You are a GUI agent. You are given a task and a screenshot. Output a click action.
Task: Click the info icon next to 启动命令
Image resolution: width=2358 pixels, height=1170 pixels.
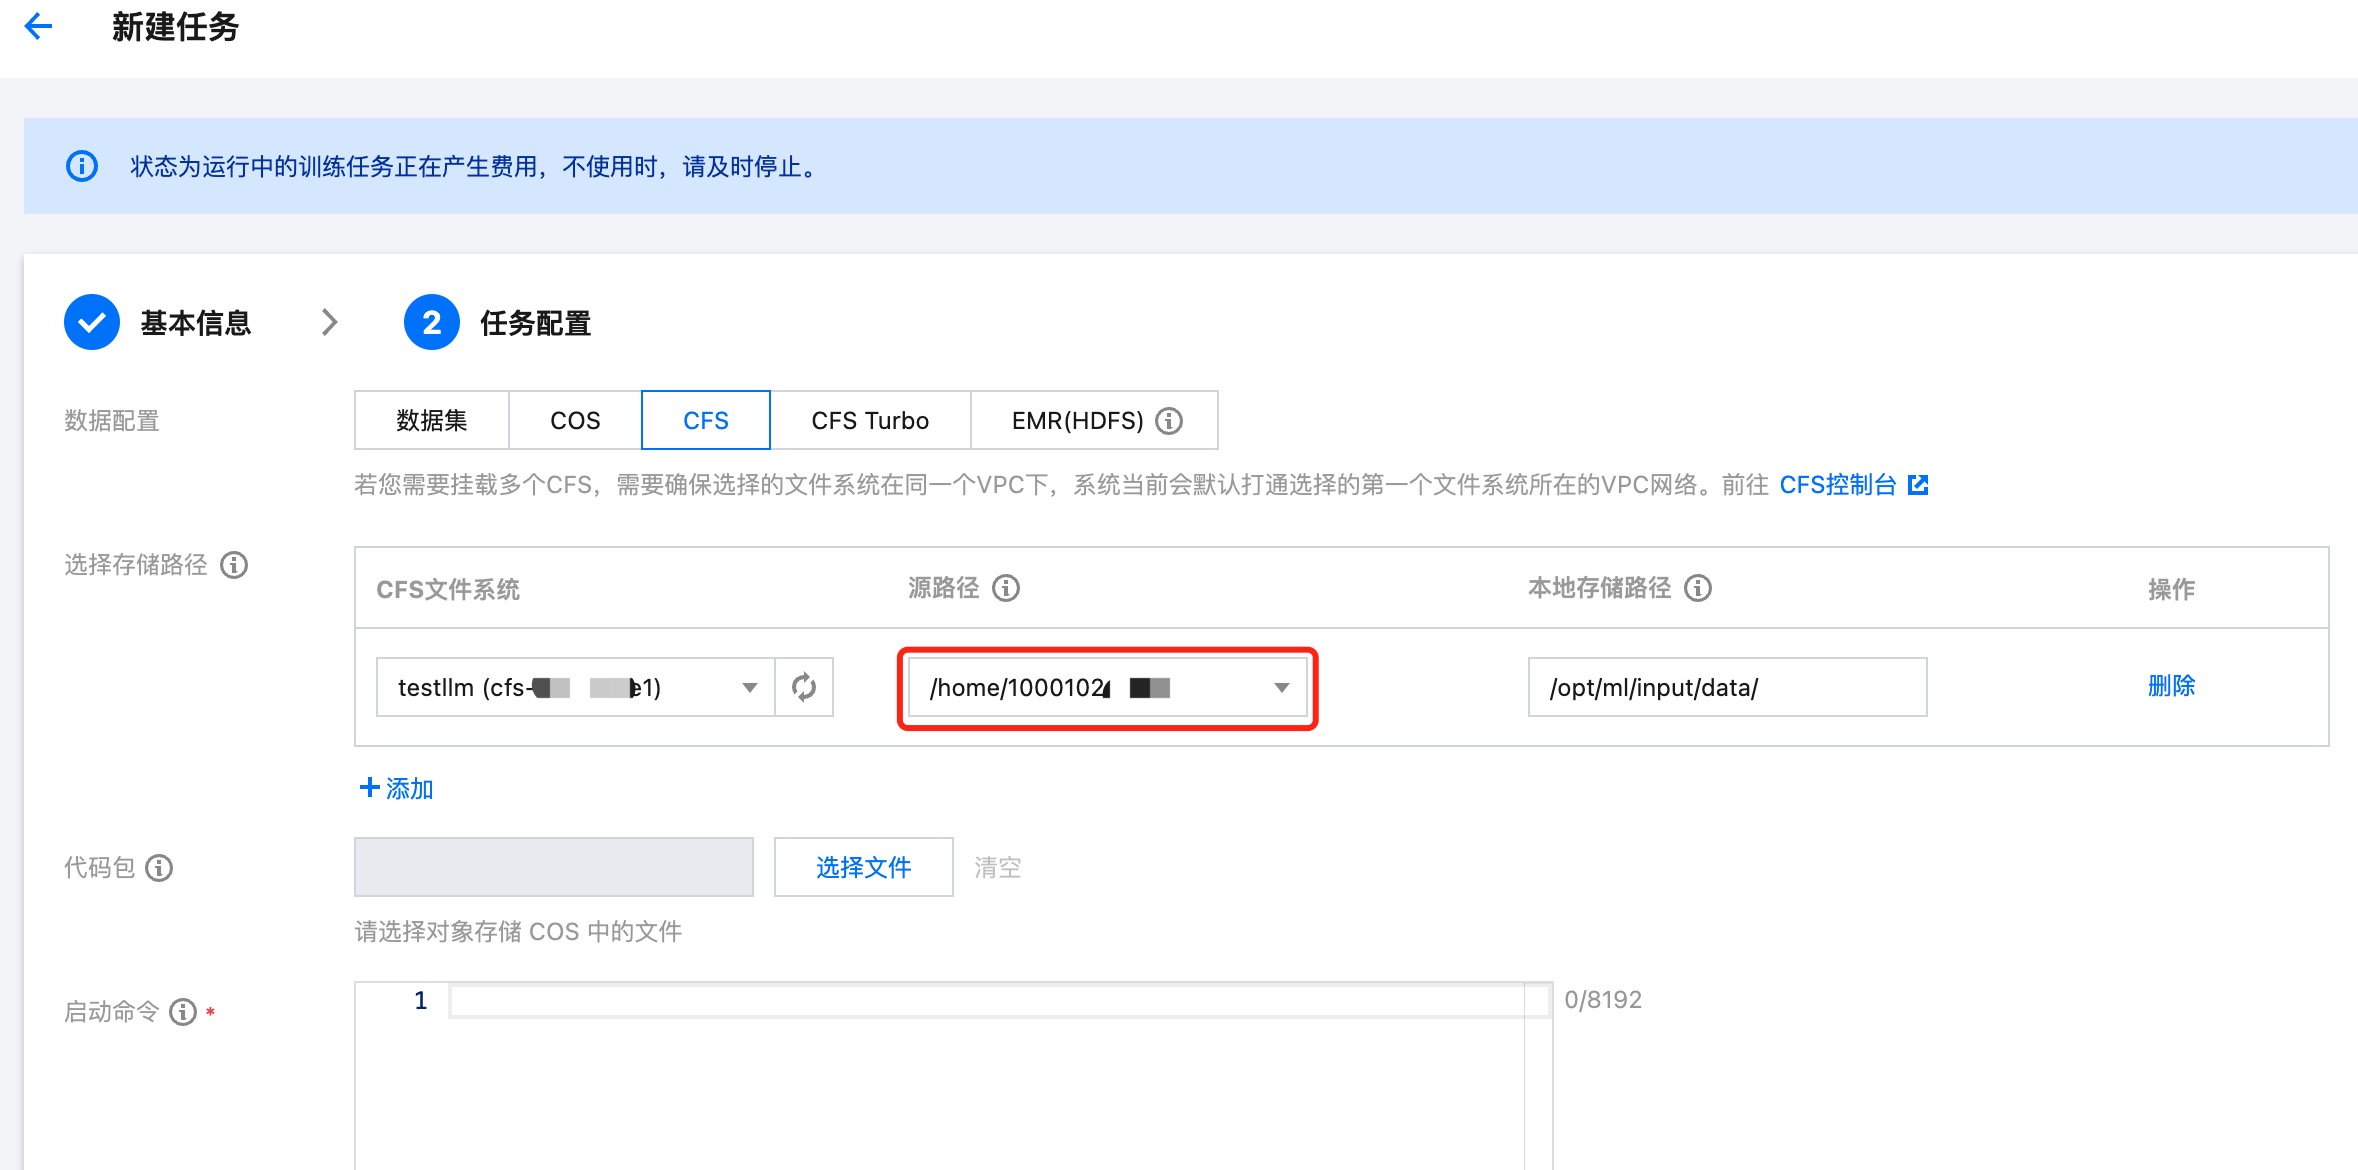click(x=183, y=1012)
